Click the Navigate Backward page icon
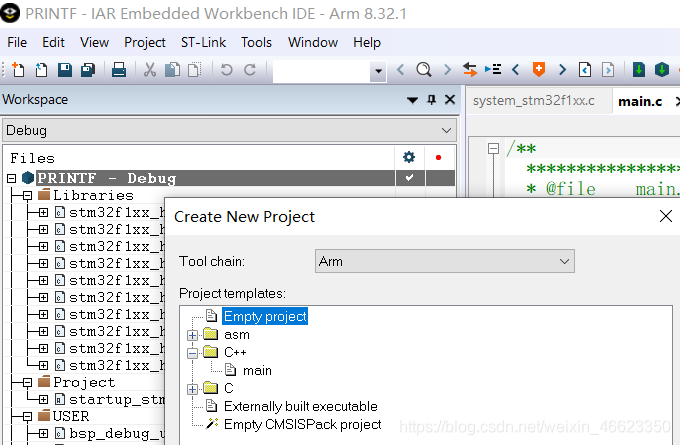 585,69
